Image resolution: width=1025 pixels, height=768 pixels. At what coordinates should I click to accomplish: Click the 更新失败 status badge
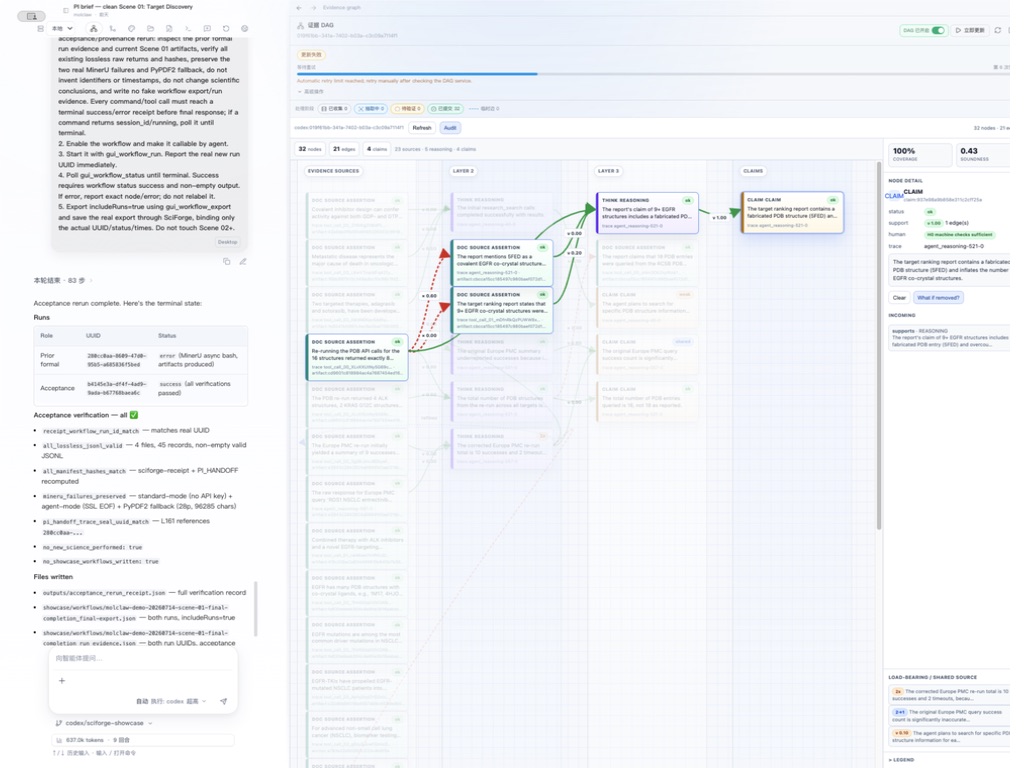tap(311, 55)
